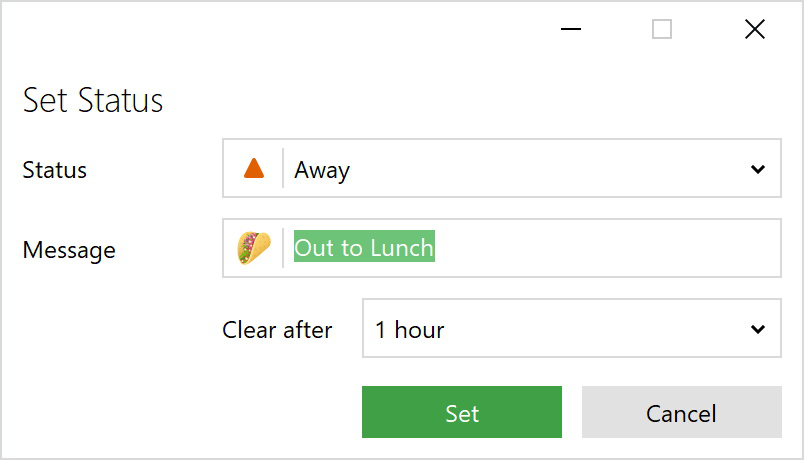
Task: Expand the Status dropdown arrow
Action: tap(757, 169)
